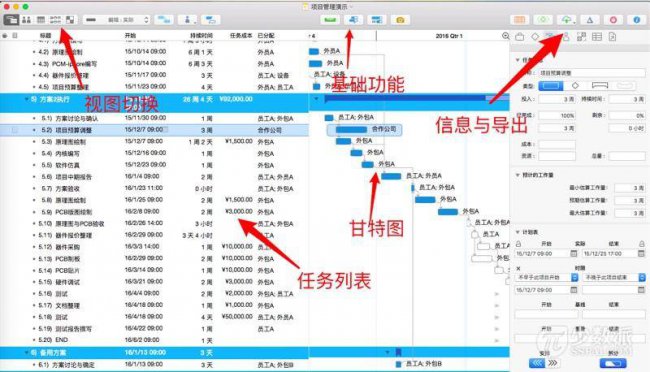This screenshot has height=372, width=650.
Task: Open the milestone inspector diamond tab
Action: pos(535,36)
